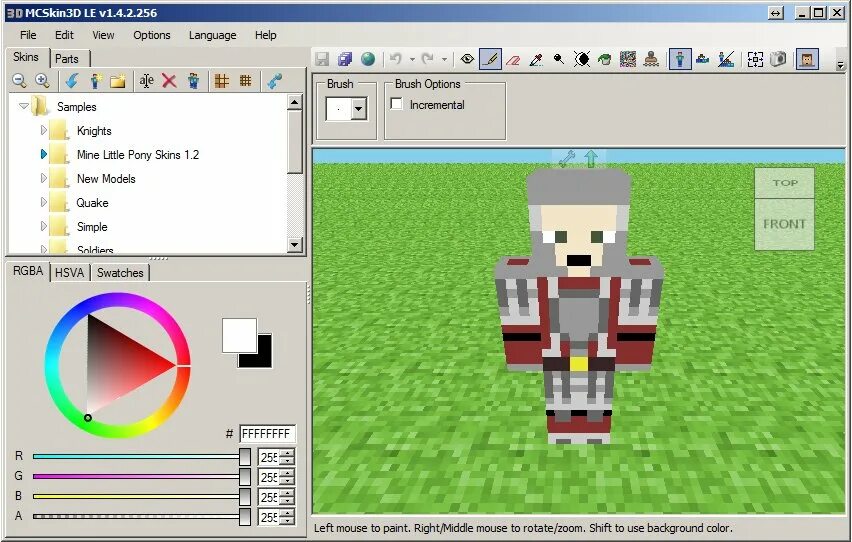The image size is (852, 542).
Task: Click the wrench icon above the model
Action: click(x=567, y=159)
